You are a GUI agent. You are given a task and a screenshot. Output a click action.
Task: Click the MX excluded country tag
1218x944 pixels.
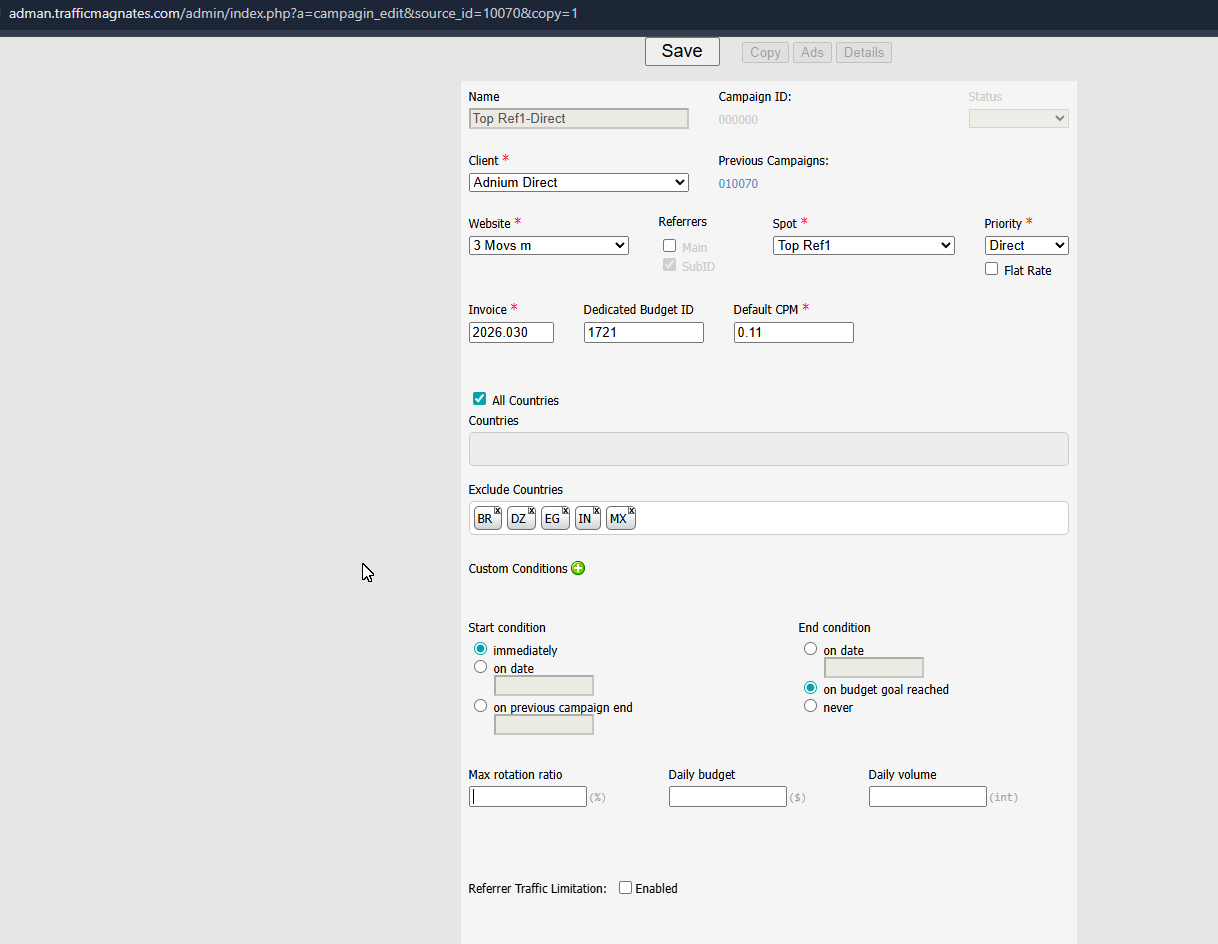click(x=621, y=519)
